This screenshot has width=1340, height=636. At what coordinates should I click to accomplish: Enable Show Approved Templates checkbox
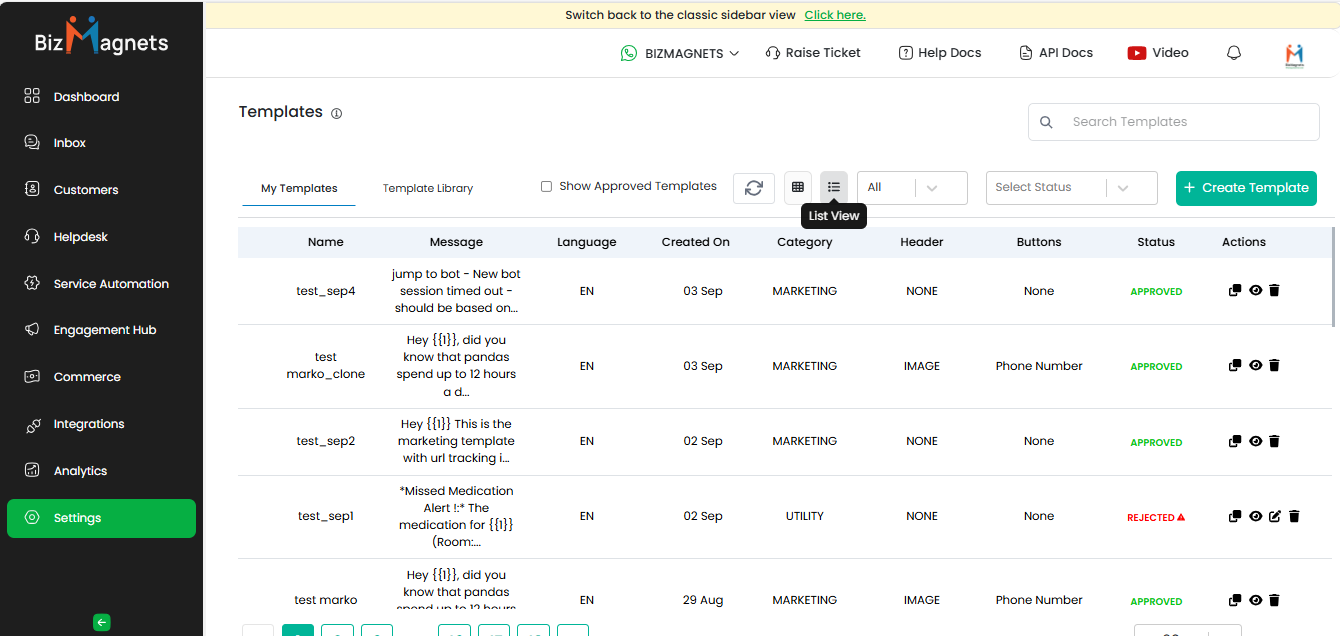point(546,186)
